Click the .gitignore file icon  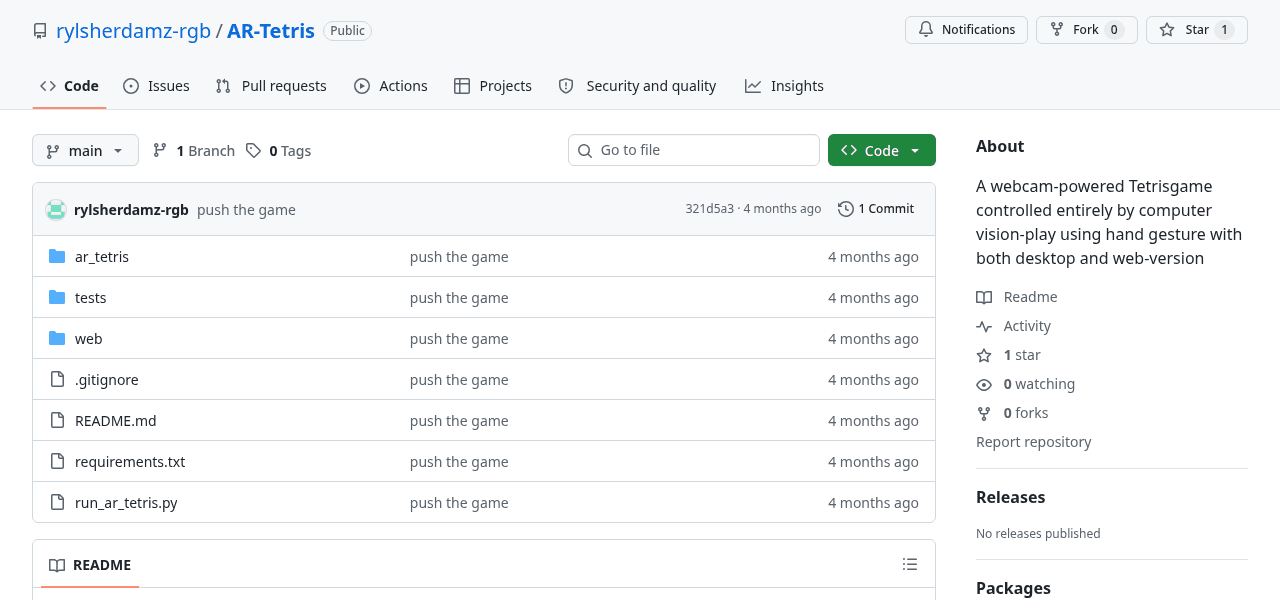point(57,380)
